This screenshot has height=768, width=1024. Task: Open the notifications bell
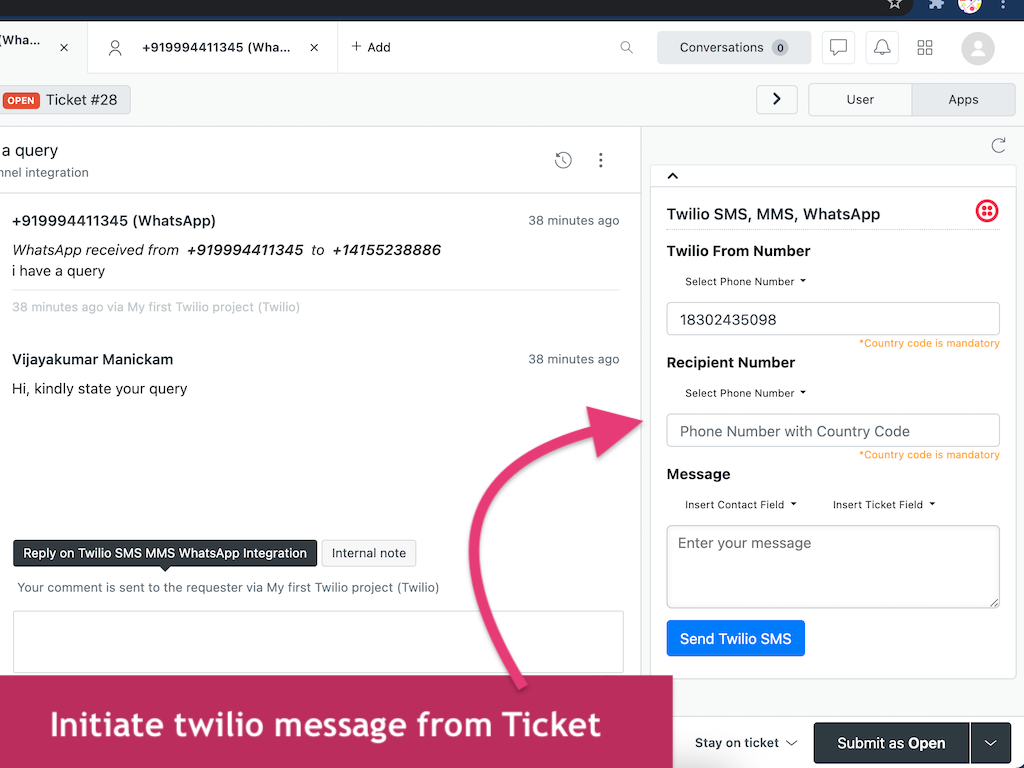pyautogui.click(x=882, y=47)
